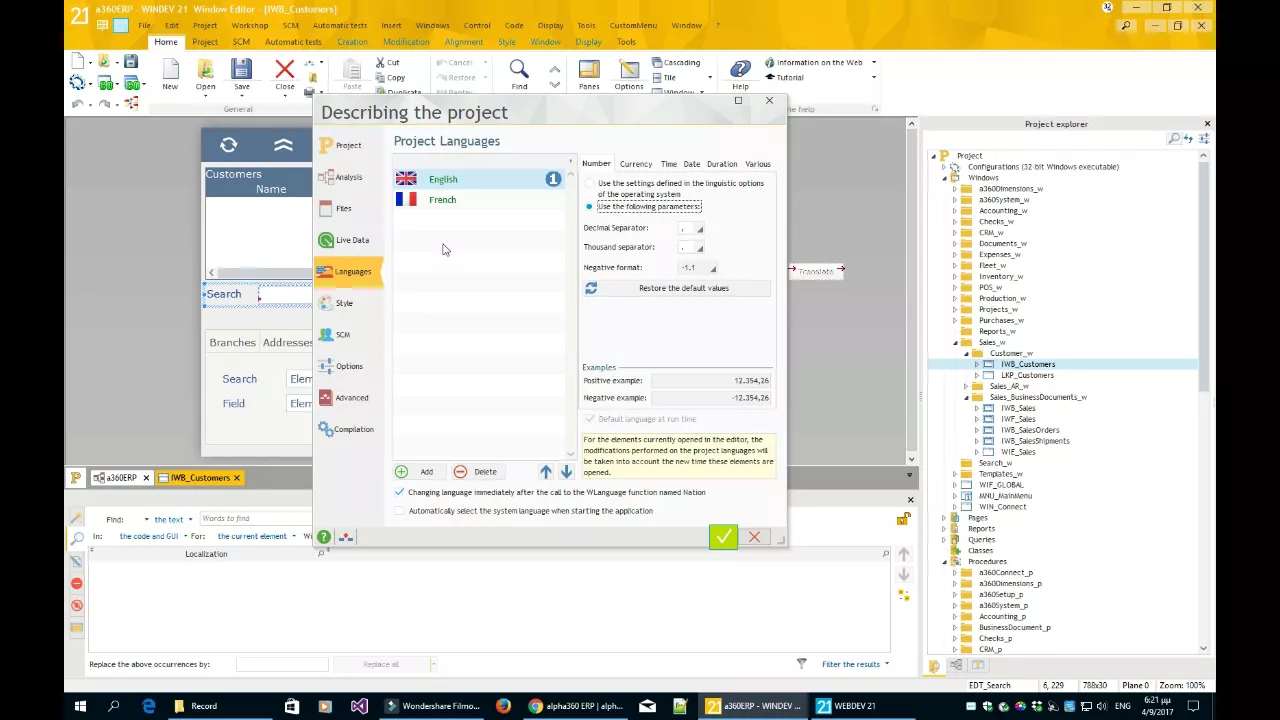Close the IWB_Customers document tab
Screen dimensions: 1280x720
[237, 478]
